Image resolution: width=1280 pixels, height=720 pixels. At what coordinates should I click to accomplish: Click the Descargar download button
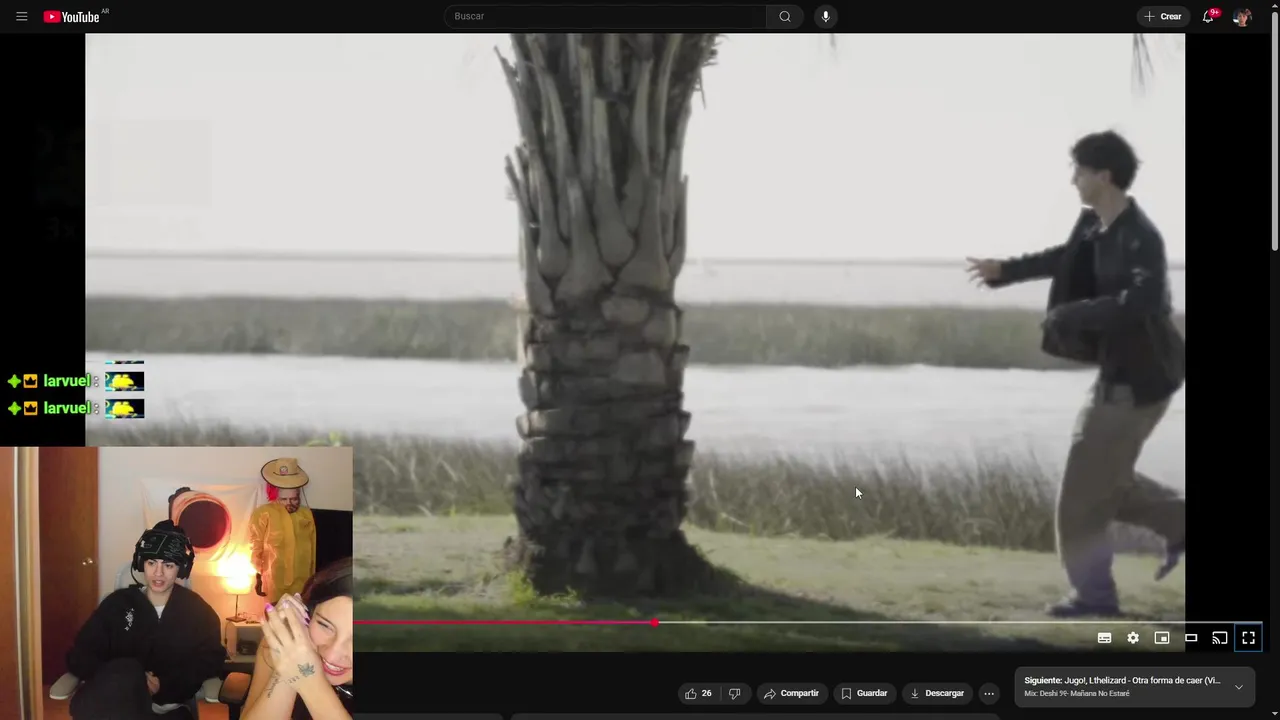coord(937,693)
